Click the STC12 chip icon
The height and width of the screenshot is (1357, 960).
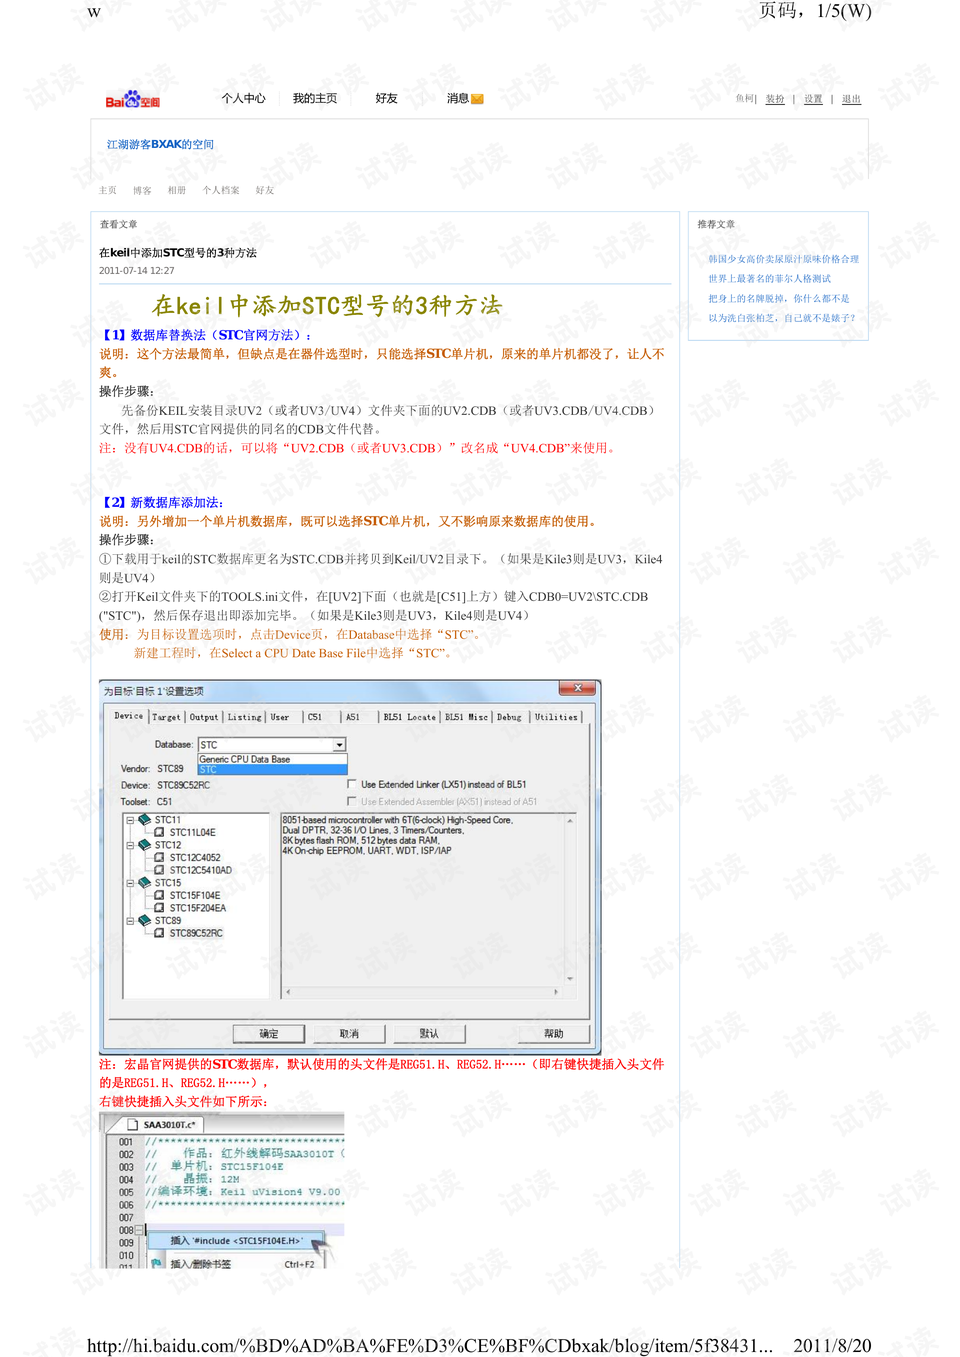[145, 845]
